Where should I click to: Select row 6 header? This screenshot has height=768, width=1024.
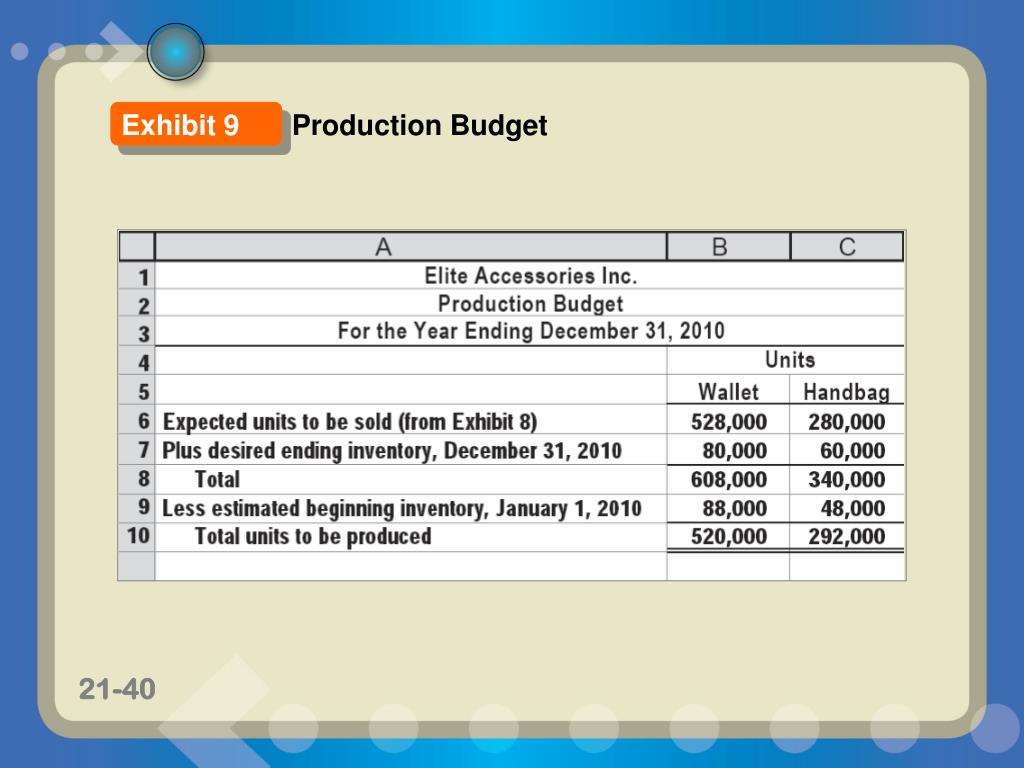[136, 420]
